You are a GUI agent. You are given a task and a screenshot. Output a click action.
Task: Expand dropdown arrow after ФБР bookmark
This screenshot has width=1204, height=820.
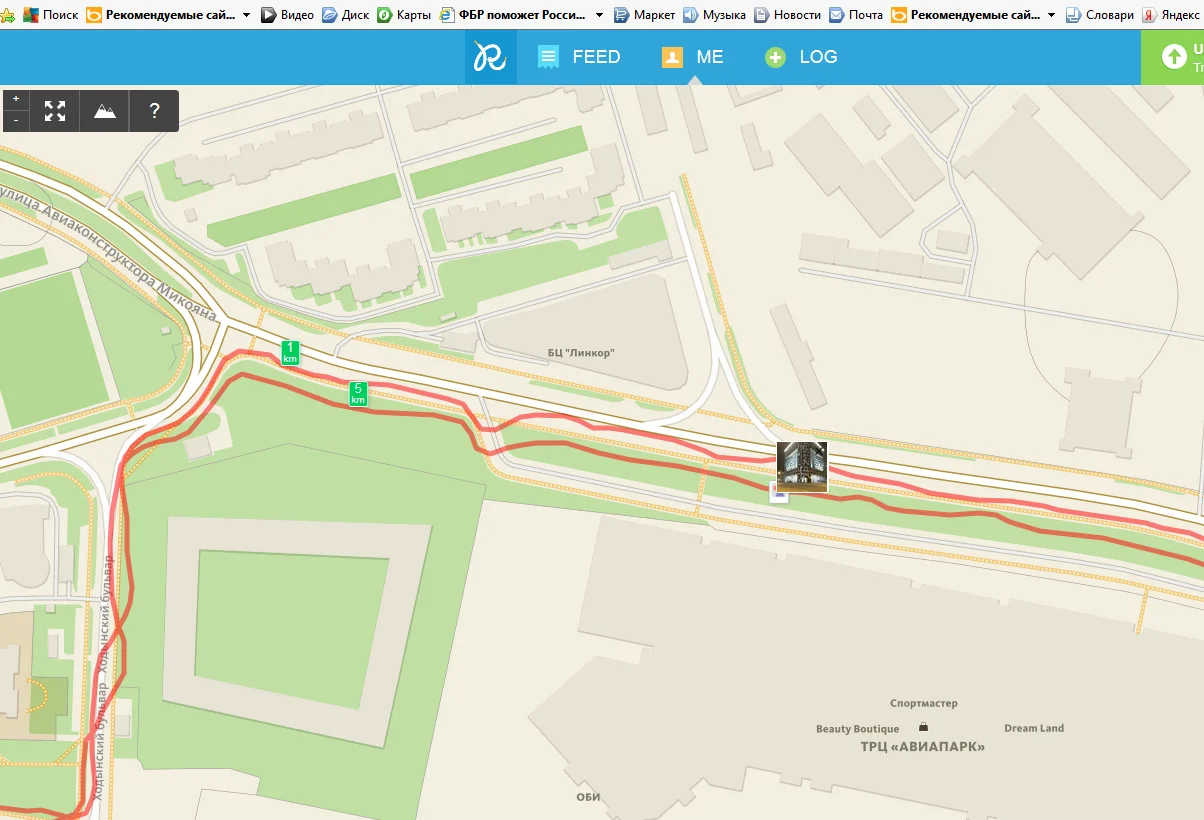tap(599, 15)
